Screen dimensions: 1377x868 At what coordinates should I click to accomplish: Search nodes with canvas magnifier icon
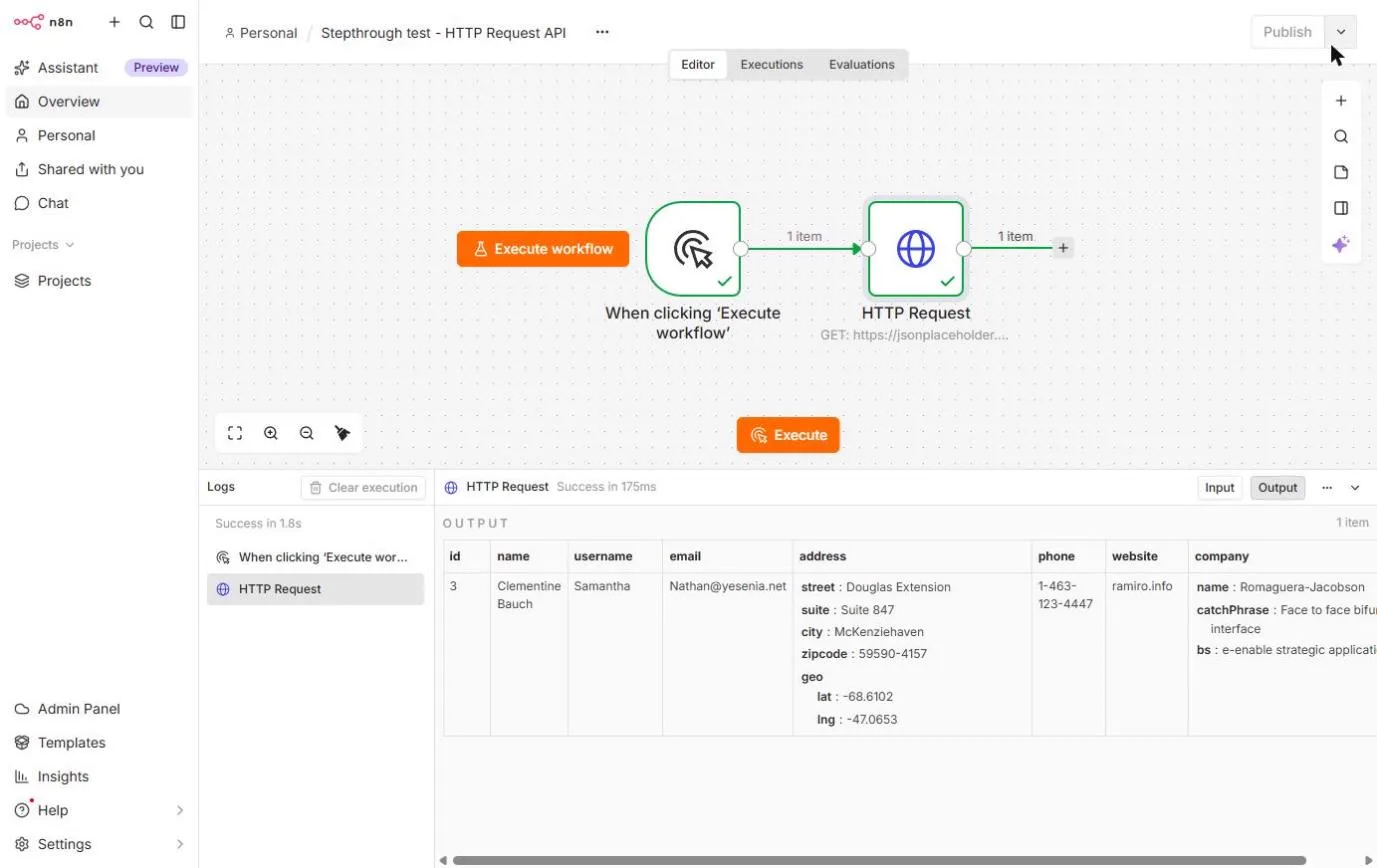coord(1341,137)
